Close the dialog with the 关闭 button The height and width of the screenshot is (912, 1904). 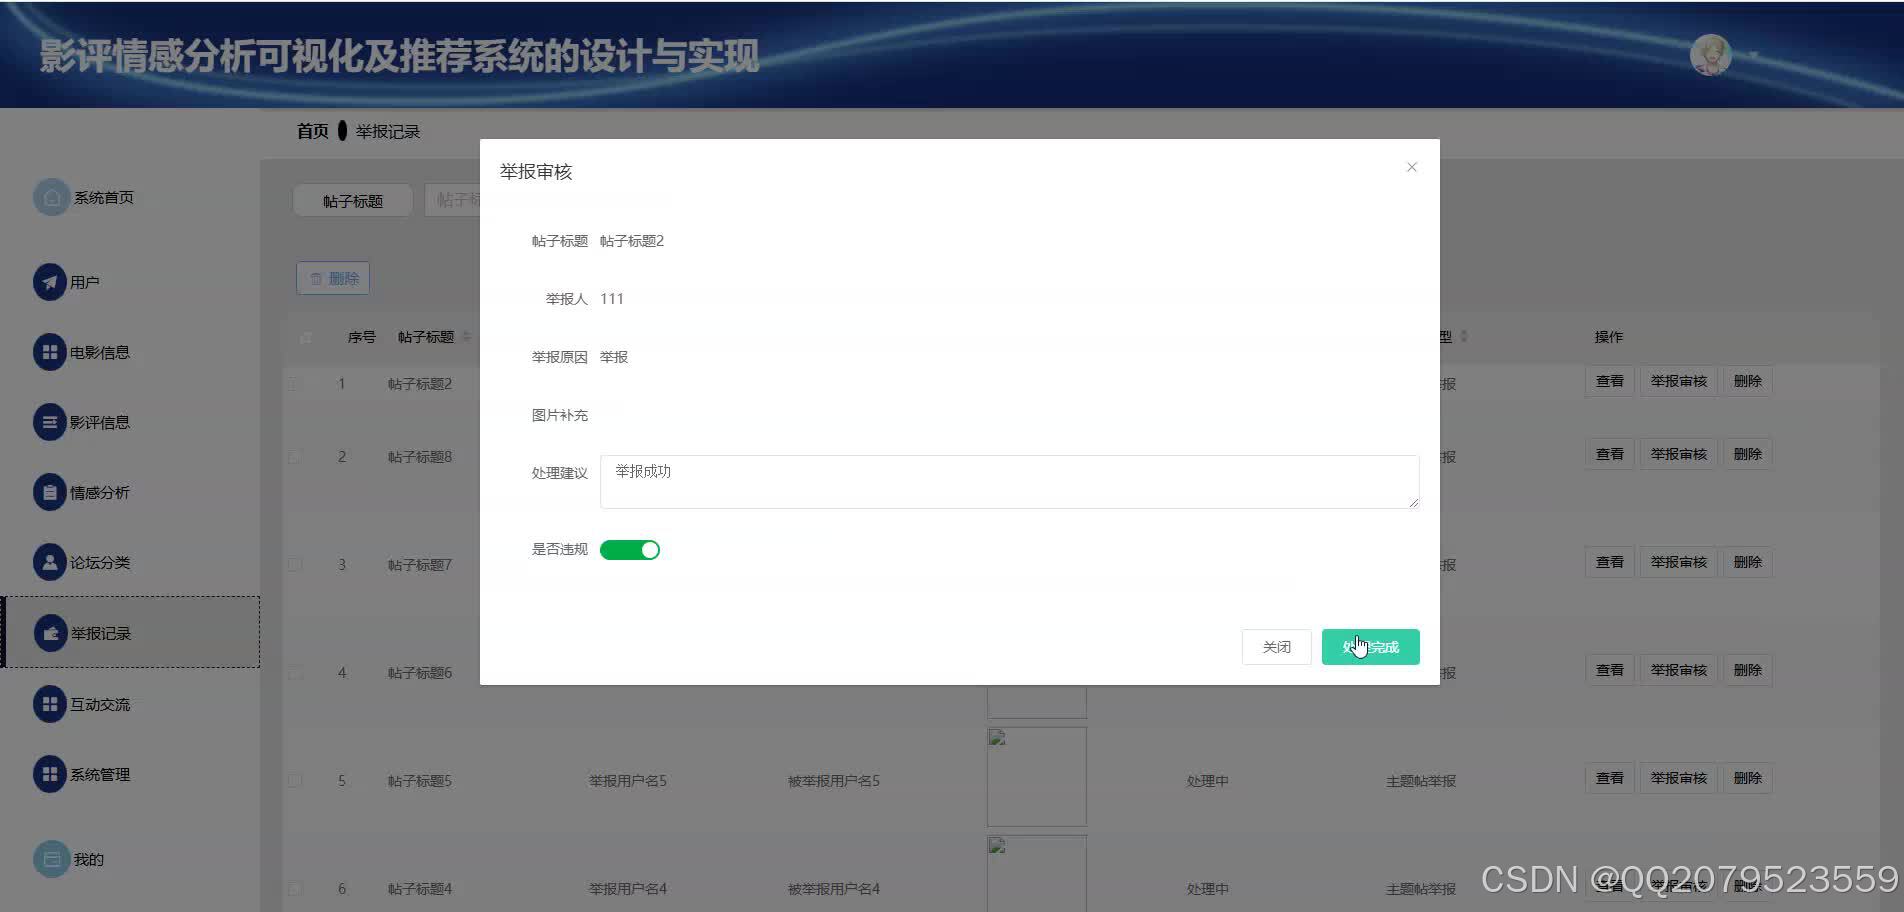(1276, 646)
